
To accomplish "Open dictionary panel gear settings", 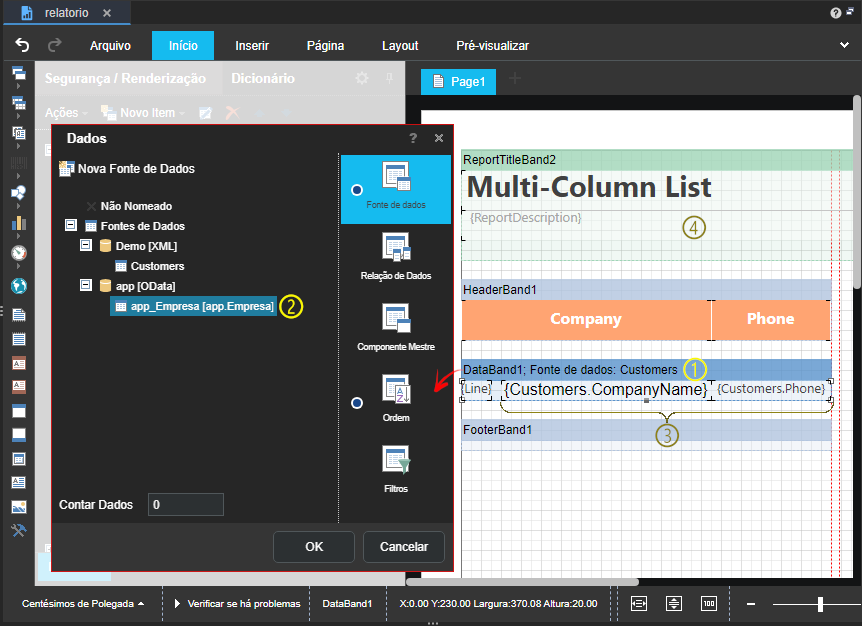I will pos(362,78).
